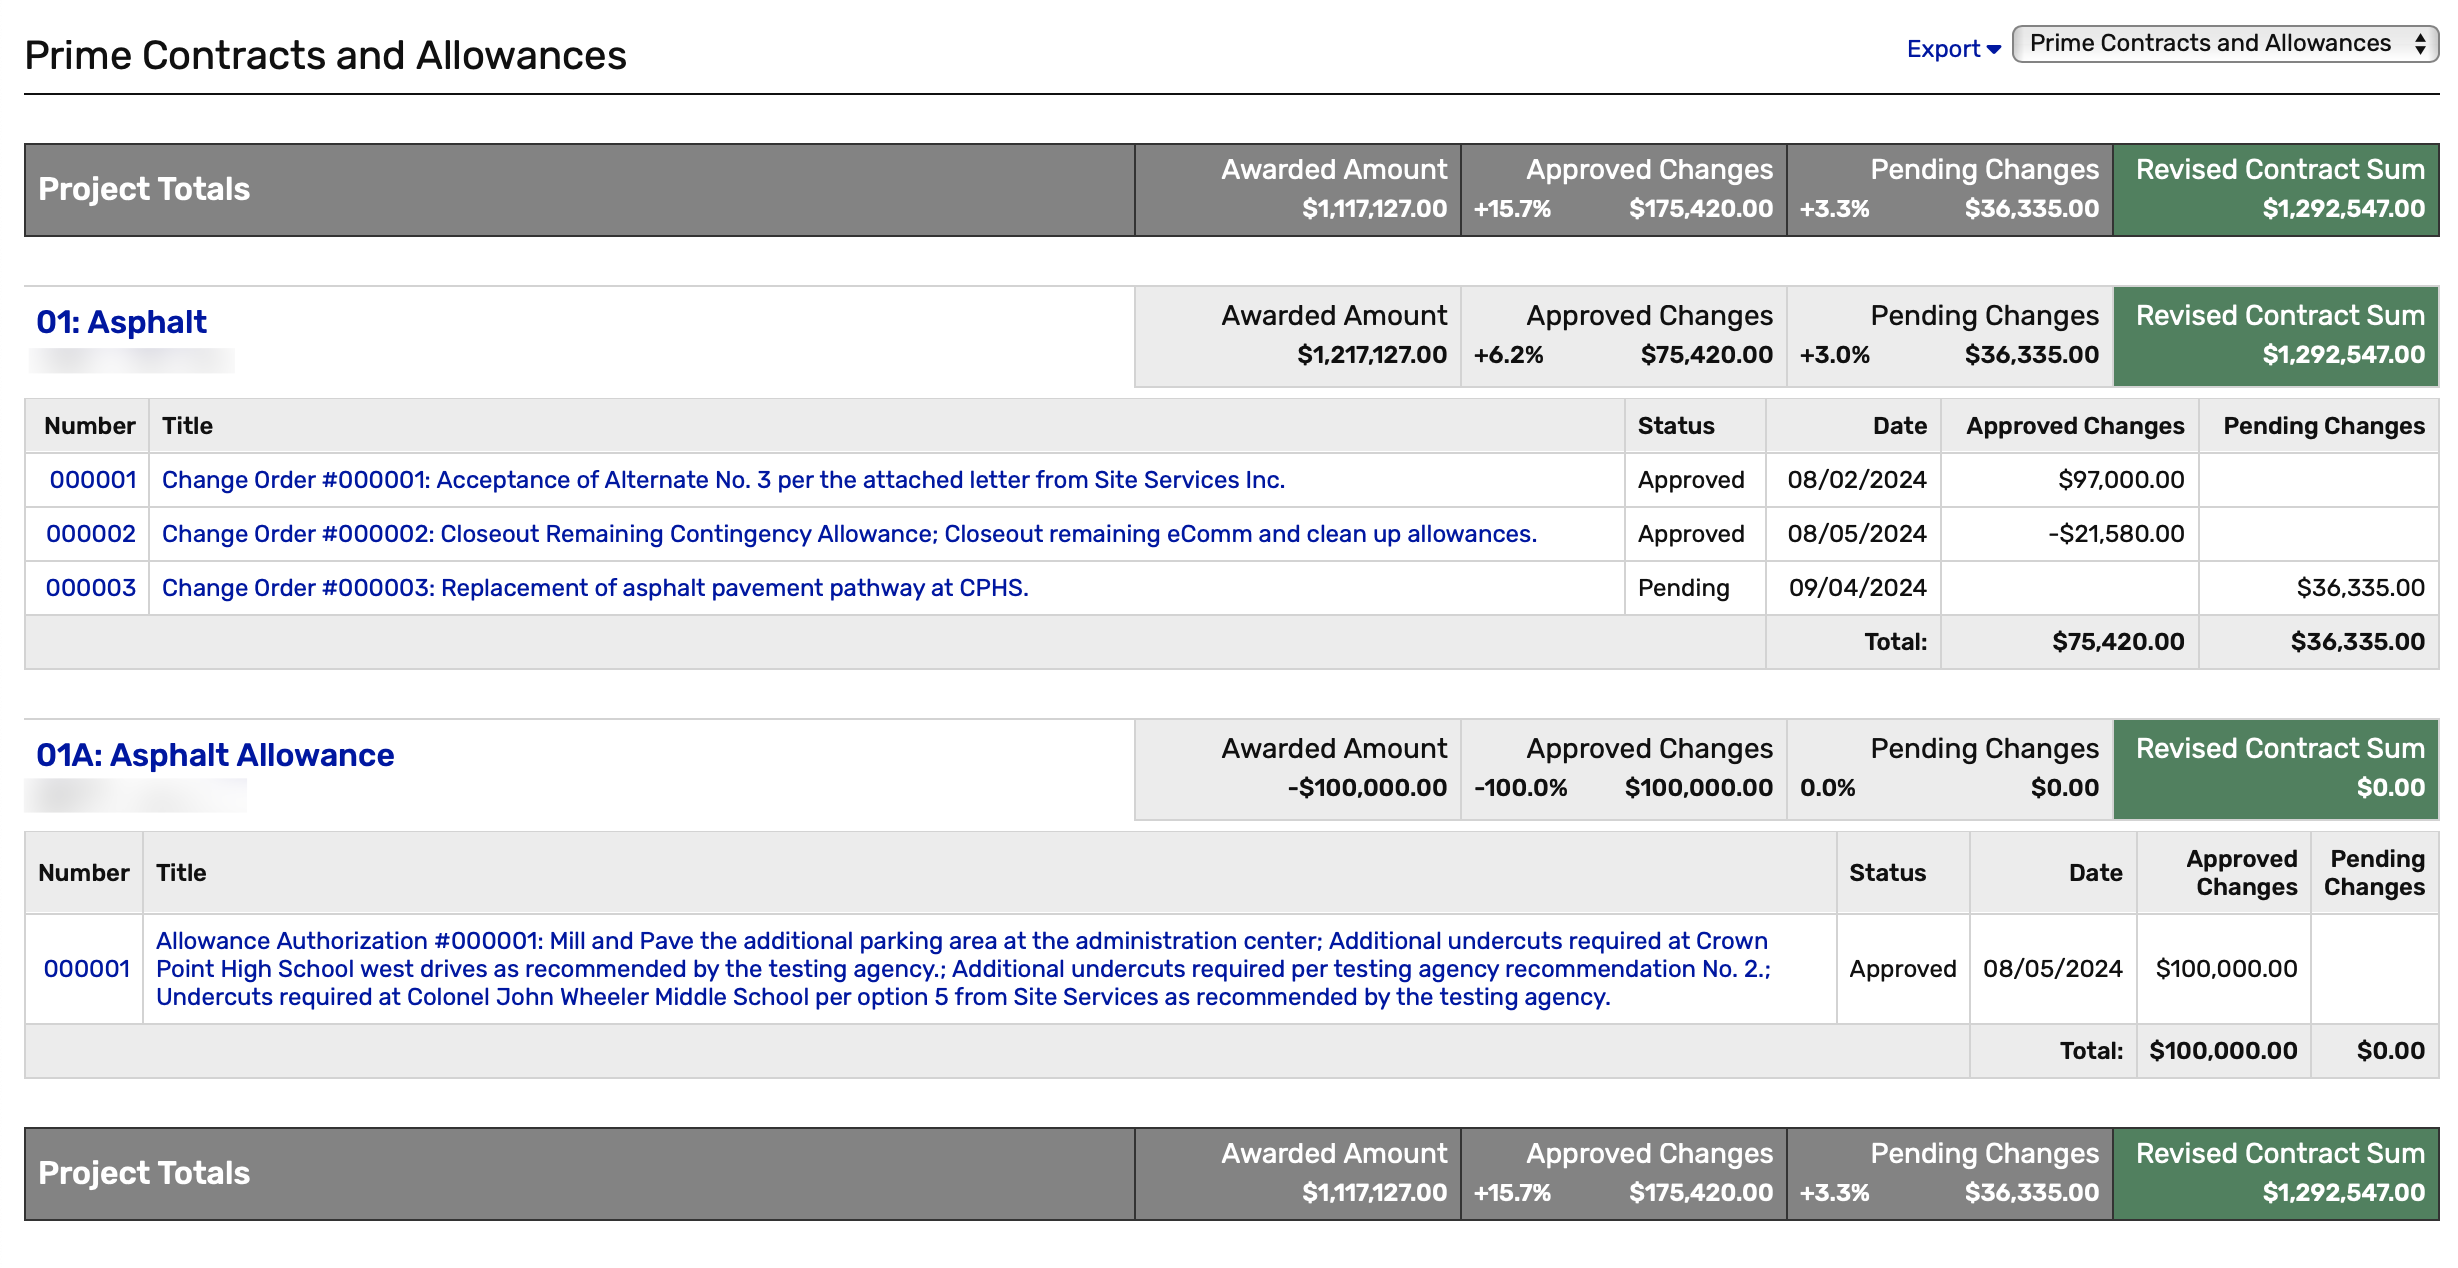Viewport: 2458px width, 1268px height.
Task: Open change order number 000003
Action: click(90, 588)
